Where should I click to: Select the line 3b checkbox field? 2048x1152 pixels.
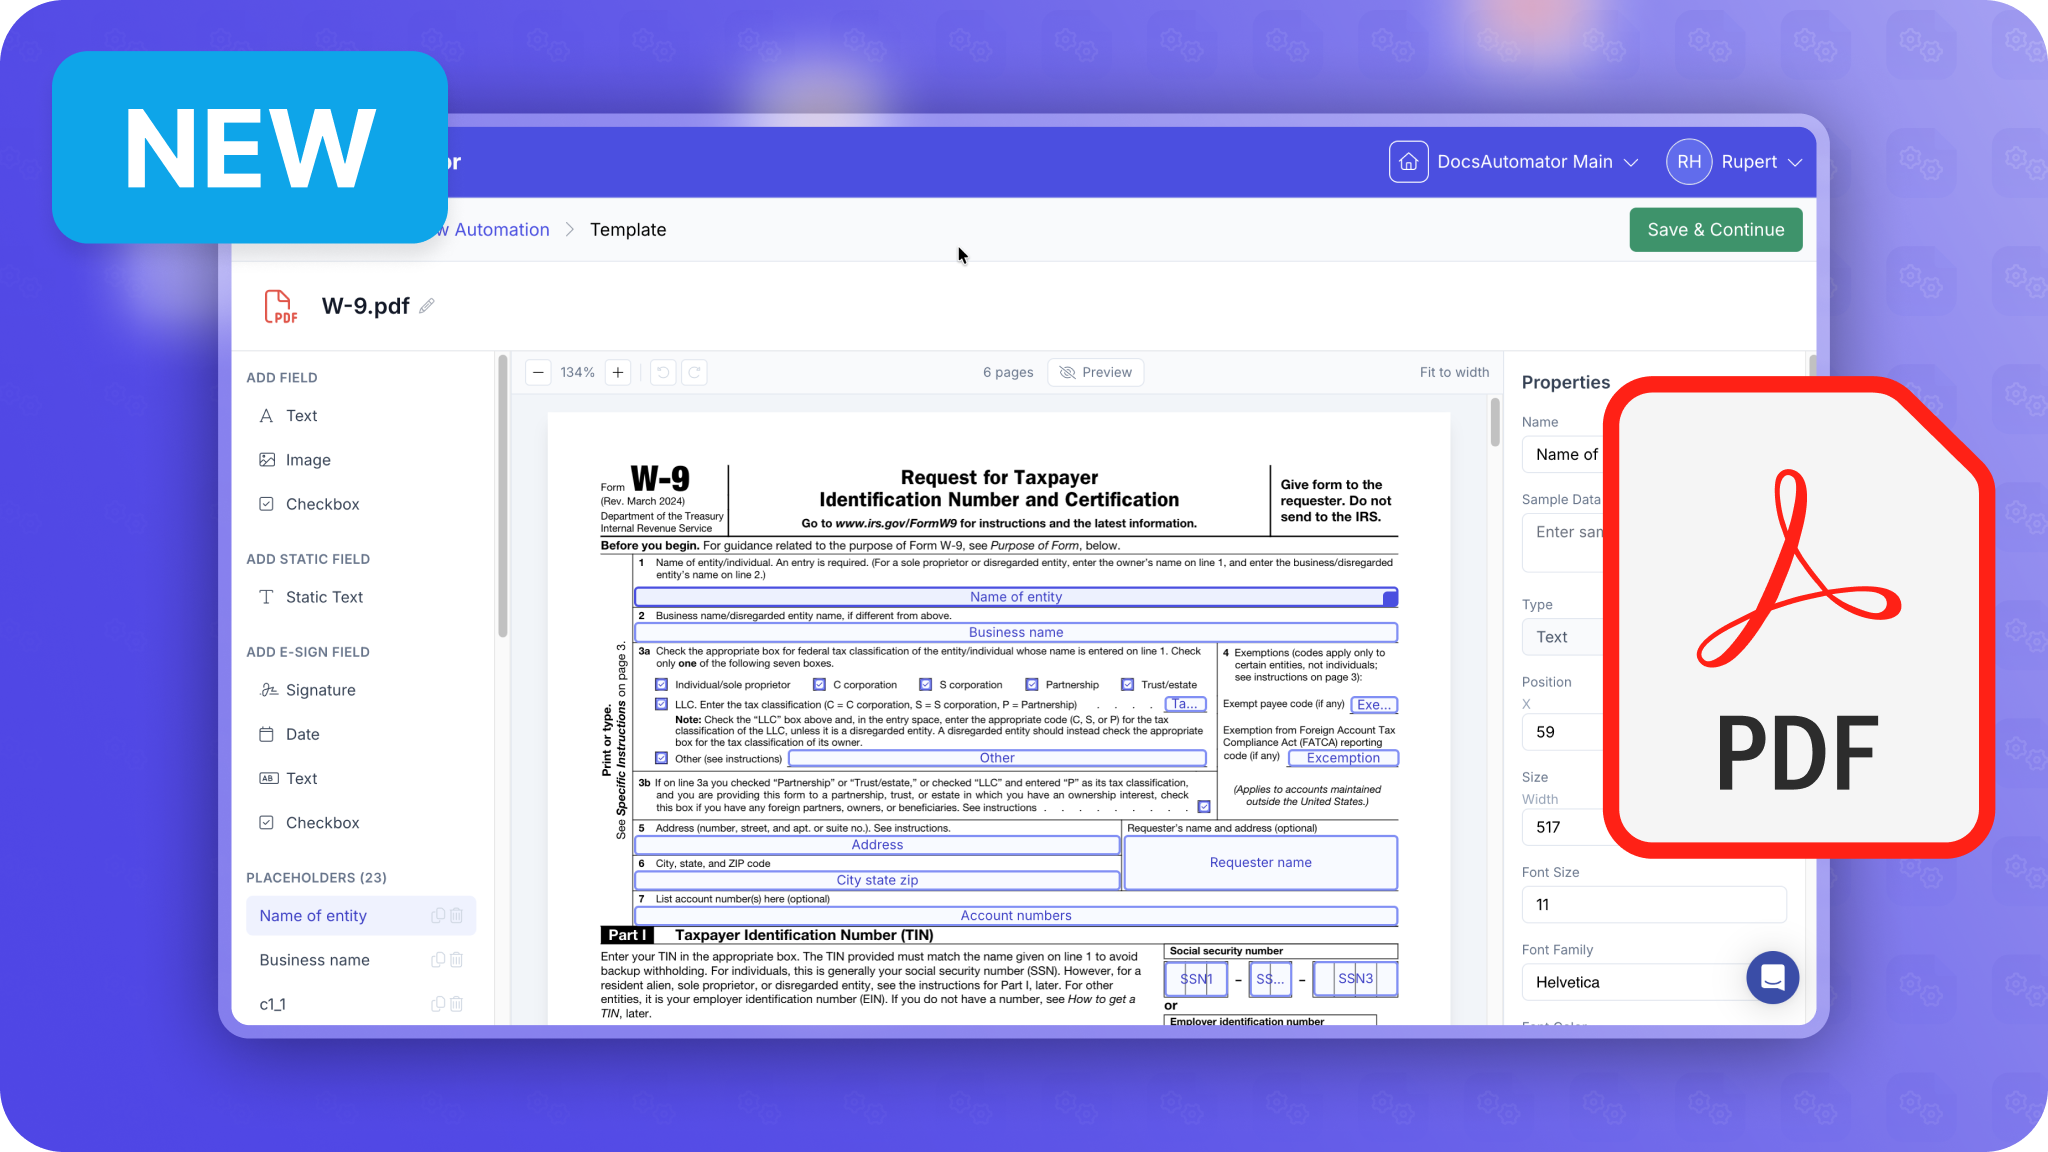1204,807
